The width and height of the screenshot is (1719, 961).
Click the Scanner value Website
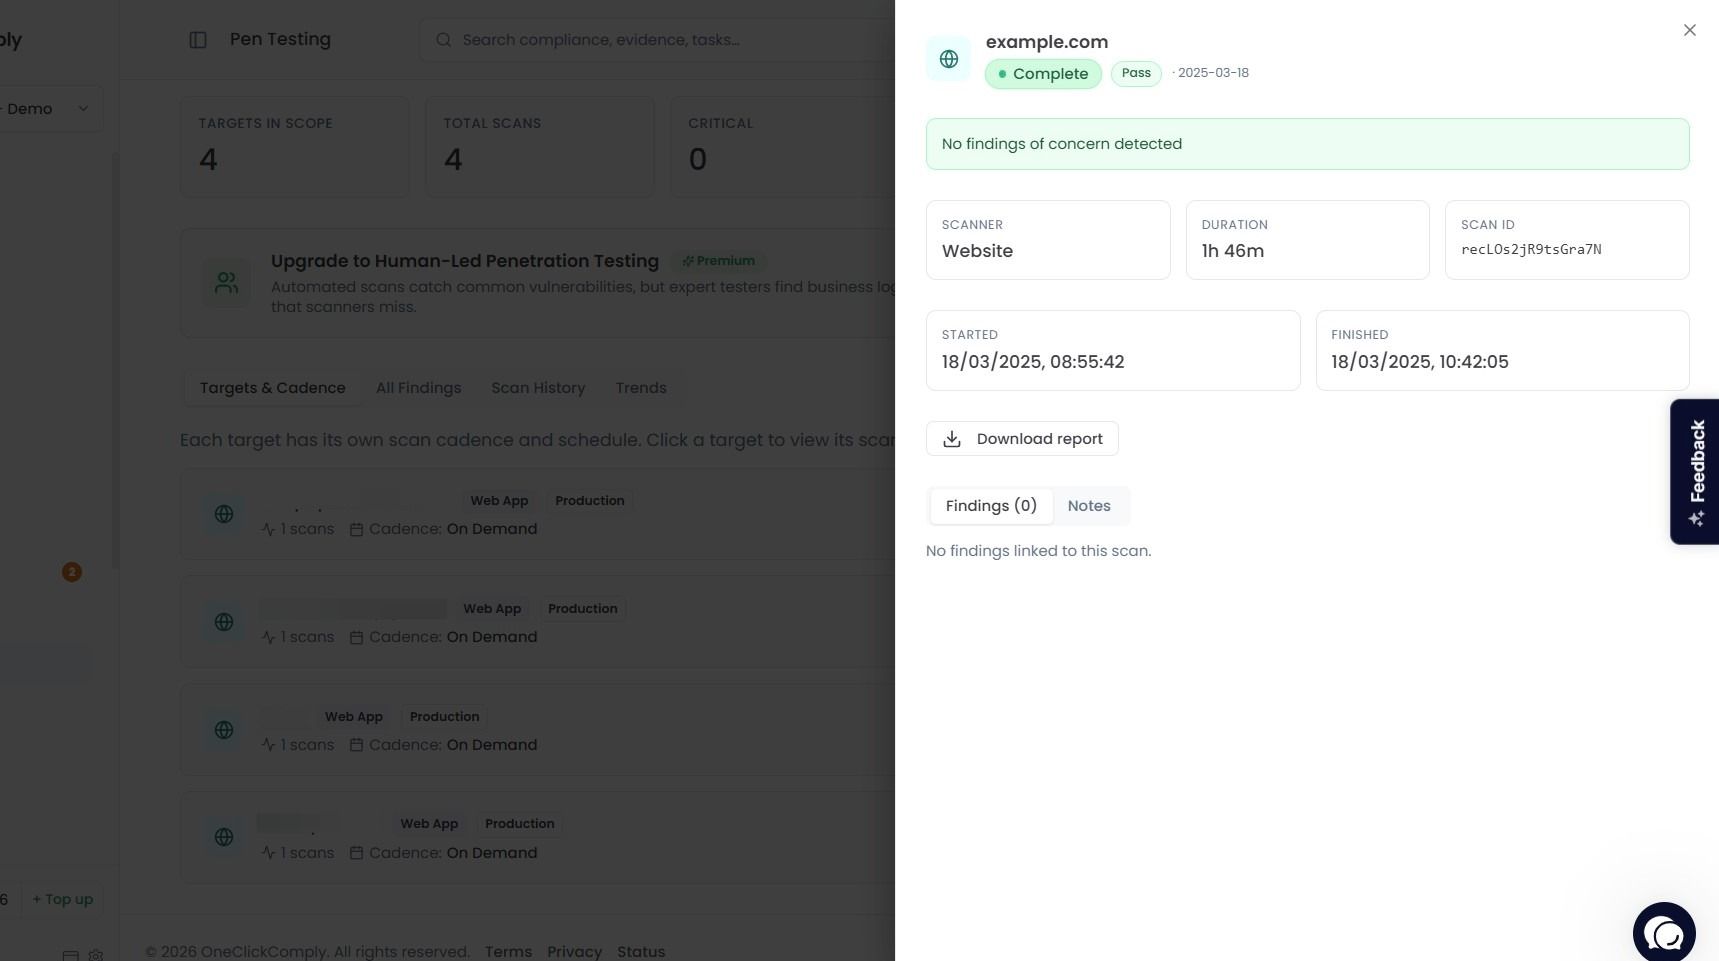tap(977, 251)
